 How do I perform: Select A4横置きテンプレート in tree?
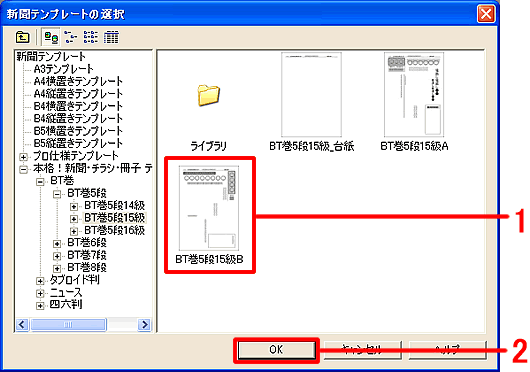[x=78, y=81]
